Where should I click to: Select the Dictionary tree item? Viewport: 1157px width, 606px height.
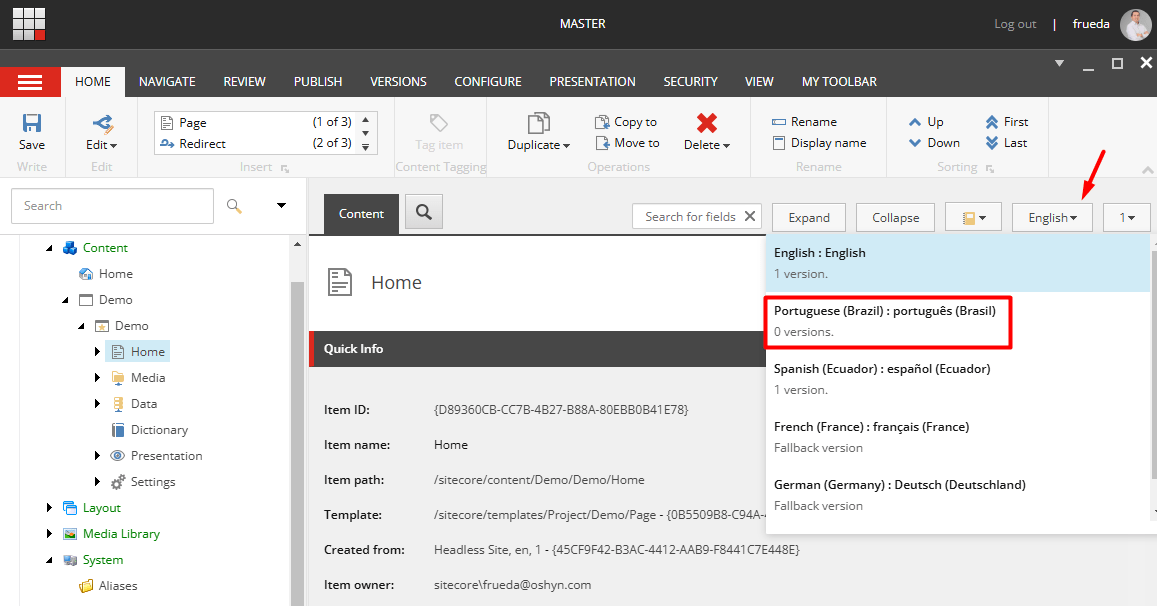(150, 430)
